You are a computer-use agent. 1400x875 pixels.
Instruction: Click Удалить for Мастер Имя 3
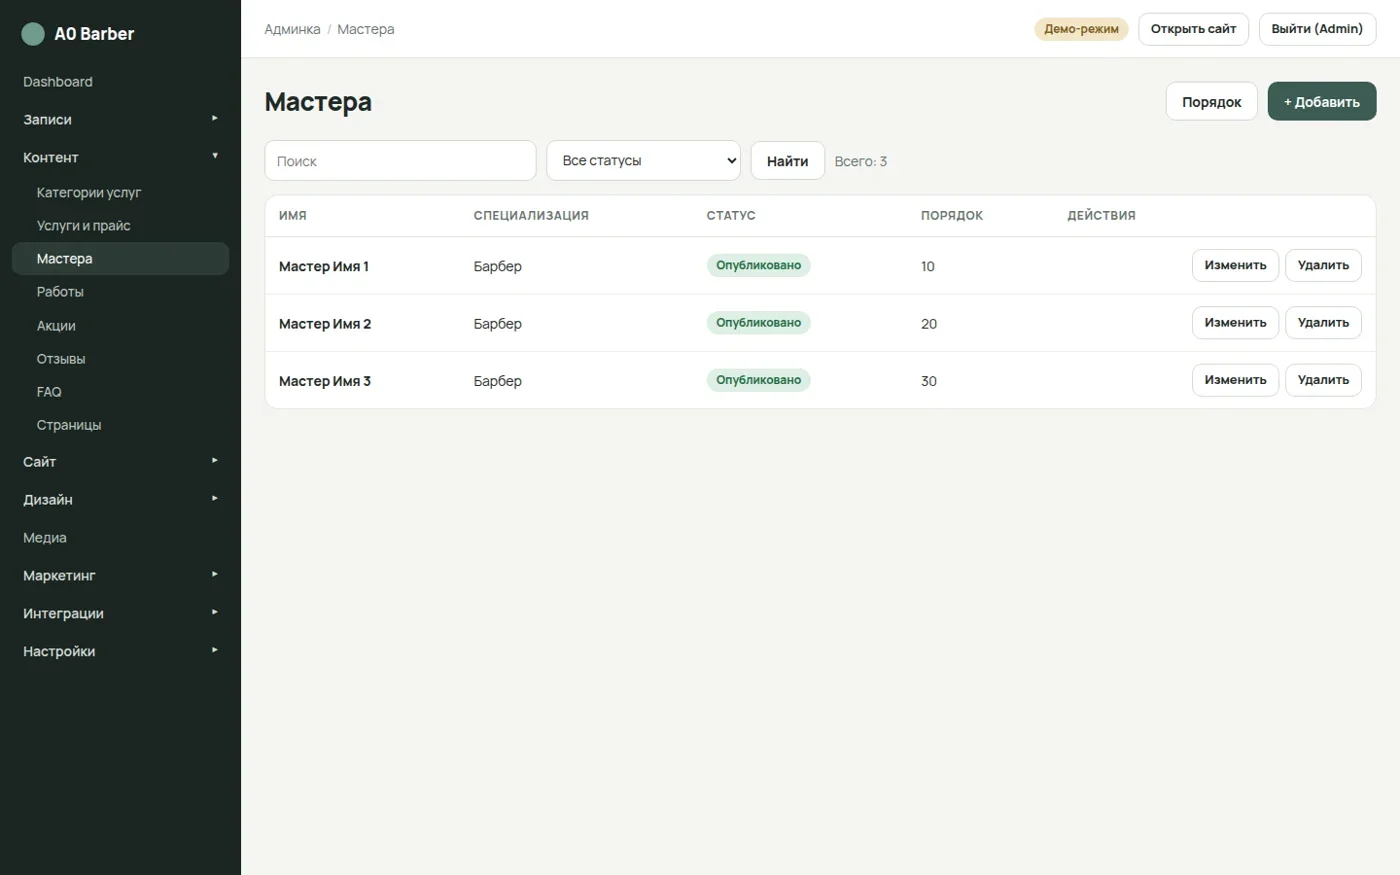[x=1323, y=380]
